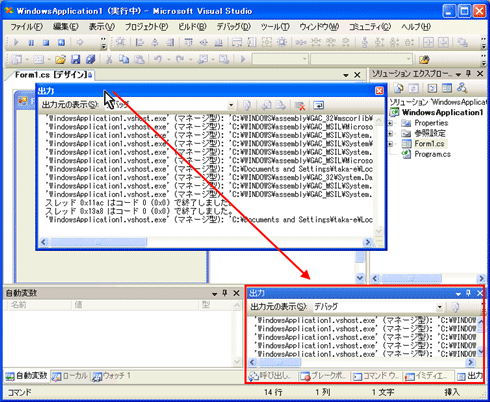
Task: Click the Bring to Front icon
Action: pos(462,42)
